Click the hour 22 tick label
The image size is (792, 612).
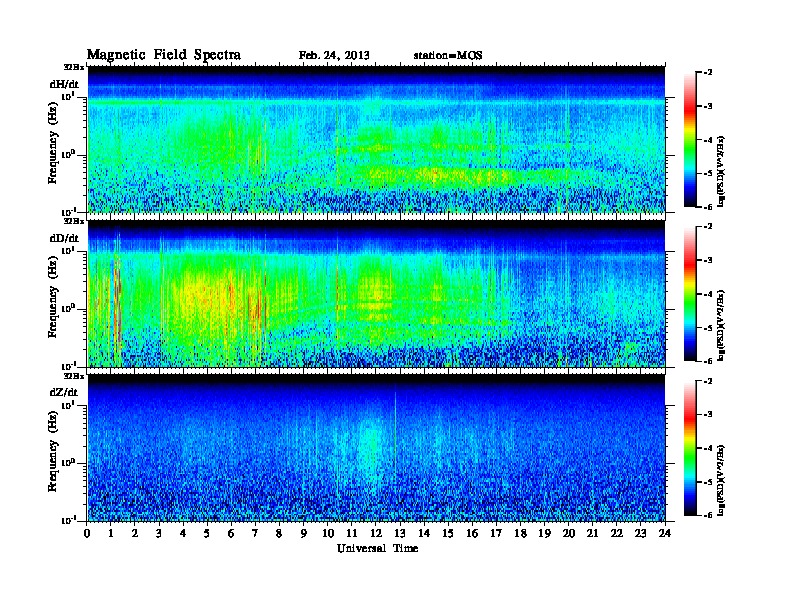[617, 533]
